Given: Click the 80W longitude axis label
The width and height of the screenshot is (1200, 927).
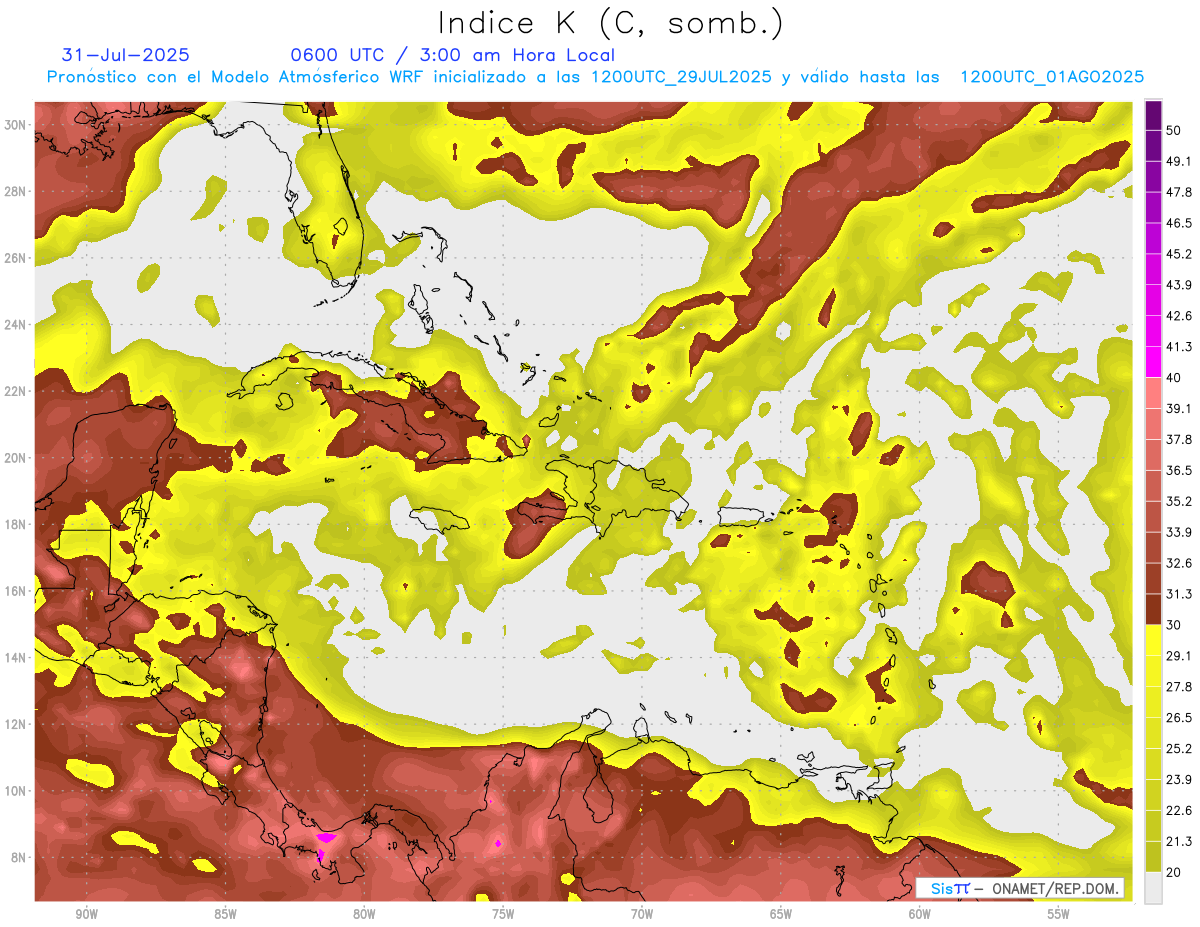Looking at the screenshot, I should coord(364,914).
